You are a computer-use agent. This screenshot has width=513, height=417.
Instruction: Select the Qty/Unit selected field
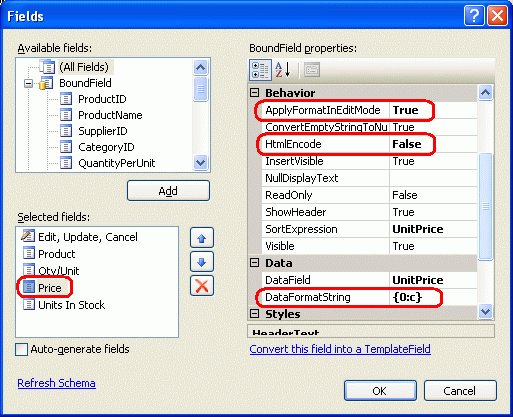pyautogui.click(x=59, y=271)
